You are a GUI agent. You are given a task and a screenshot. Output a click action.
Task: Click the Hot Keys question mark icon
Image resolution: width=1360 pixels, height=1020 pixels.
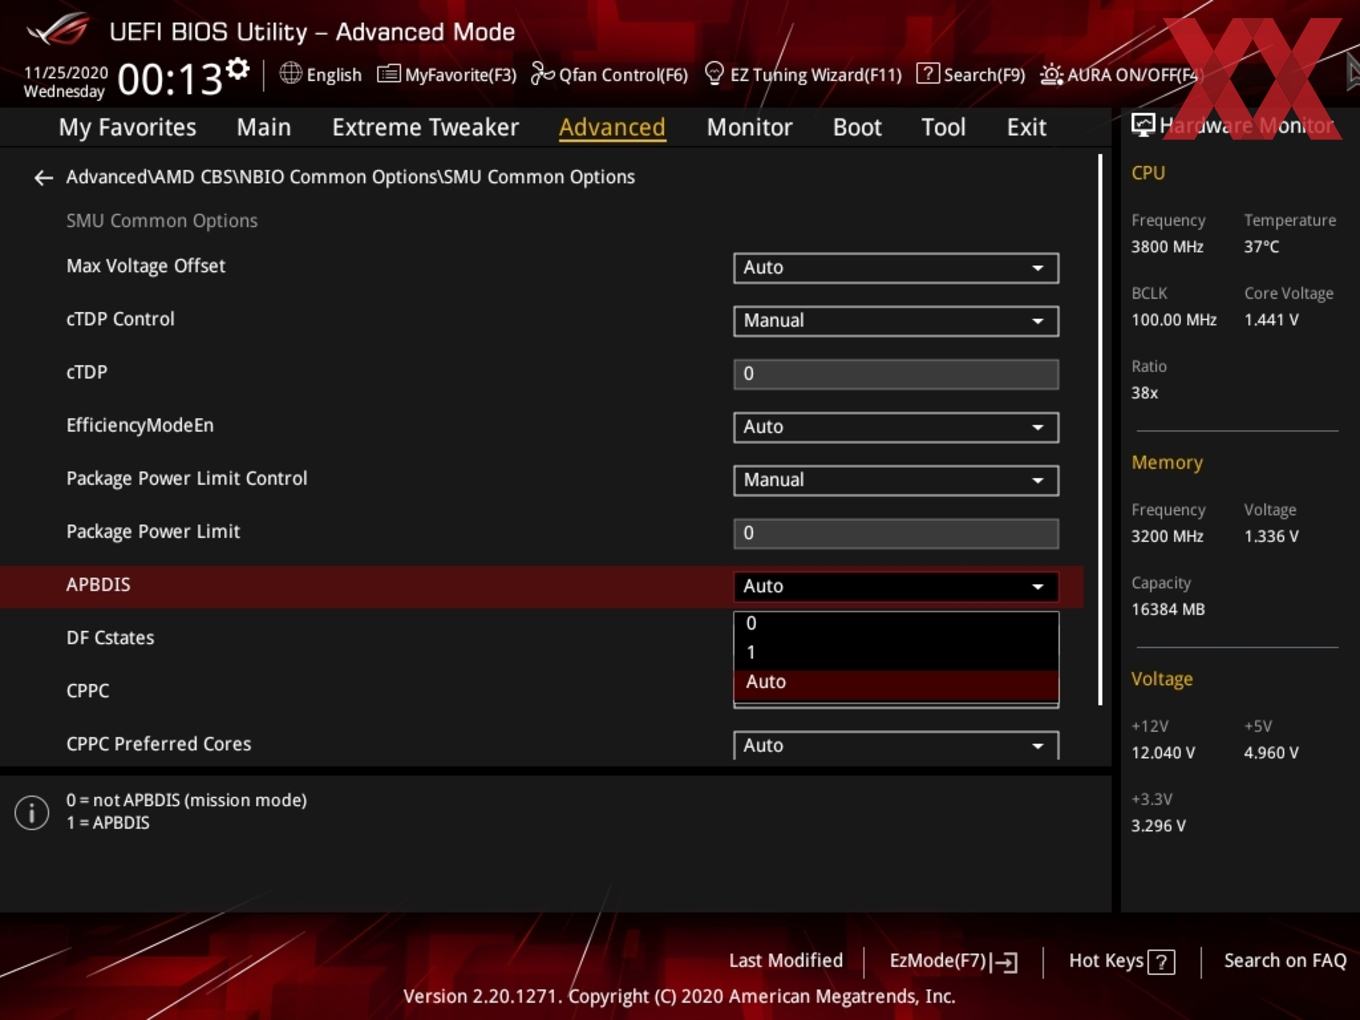coord(1161,962)
